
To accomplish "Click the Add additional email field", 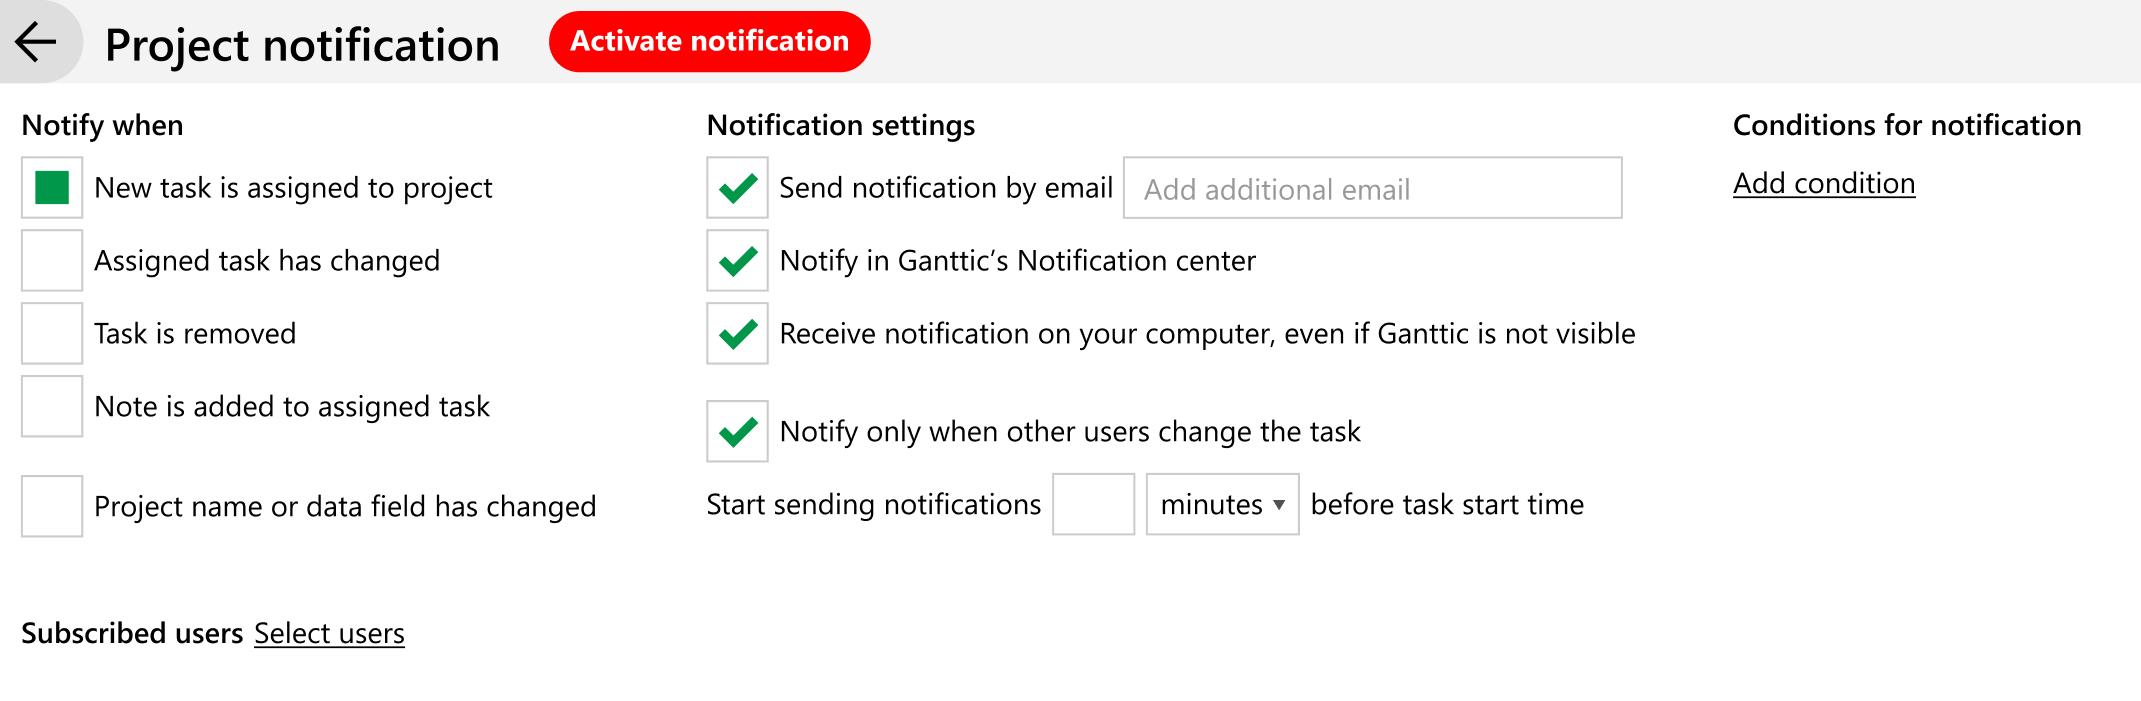I will click(1372, 188).
